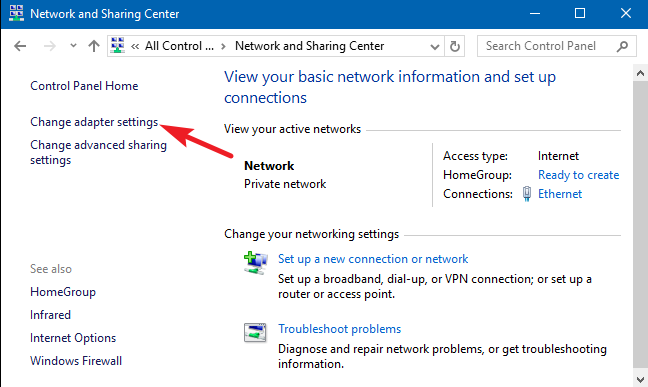Screen dimensions: 648x387
Task: Click the 'Access type:' label
Action: [x=475, y=156]
